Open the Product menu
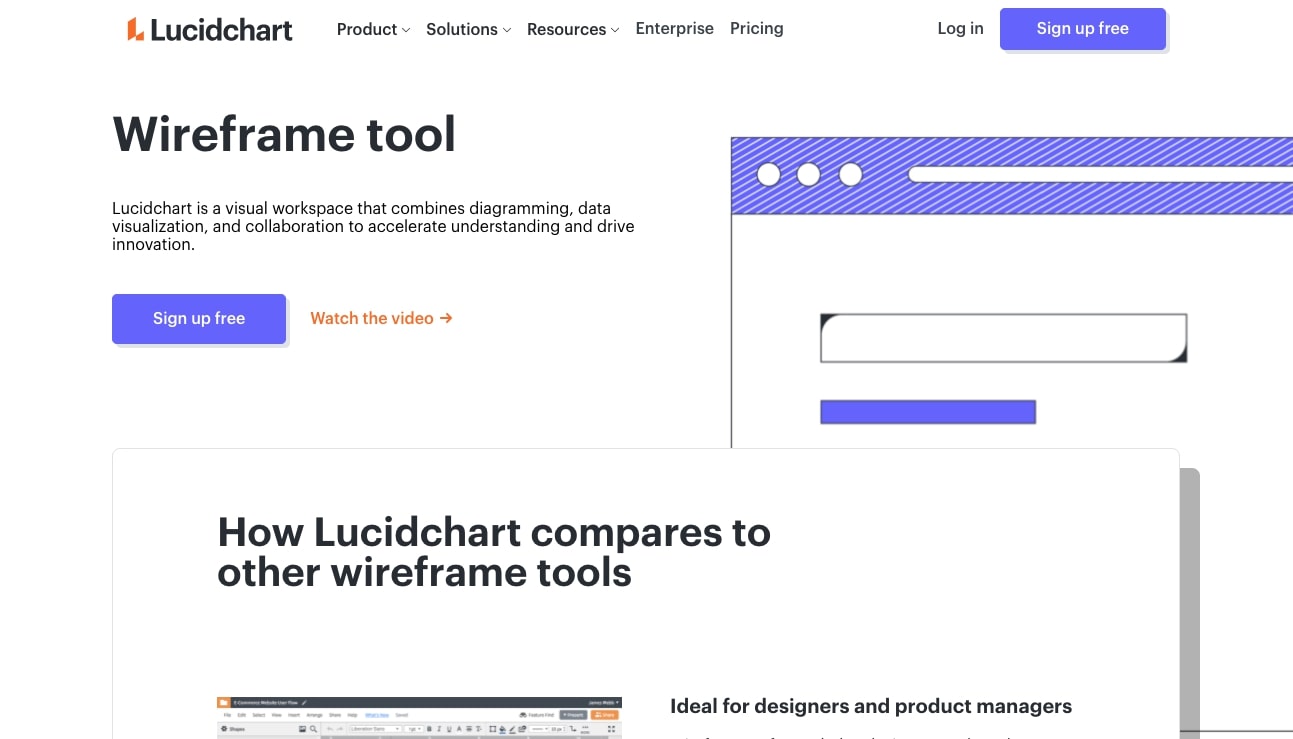Image resolution: width=1293 pixels, height=739 pixels. coord(373,29)
